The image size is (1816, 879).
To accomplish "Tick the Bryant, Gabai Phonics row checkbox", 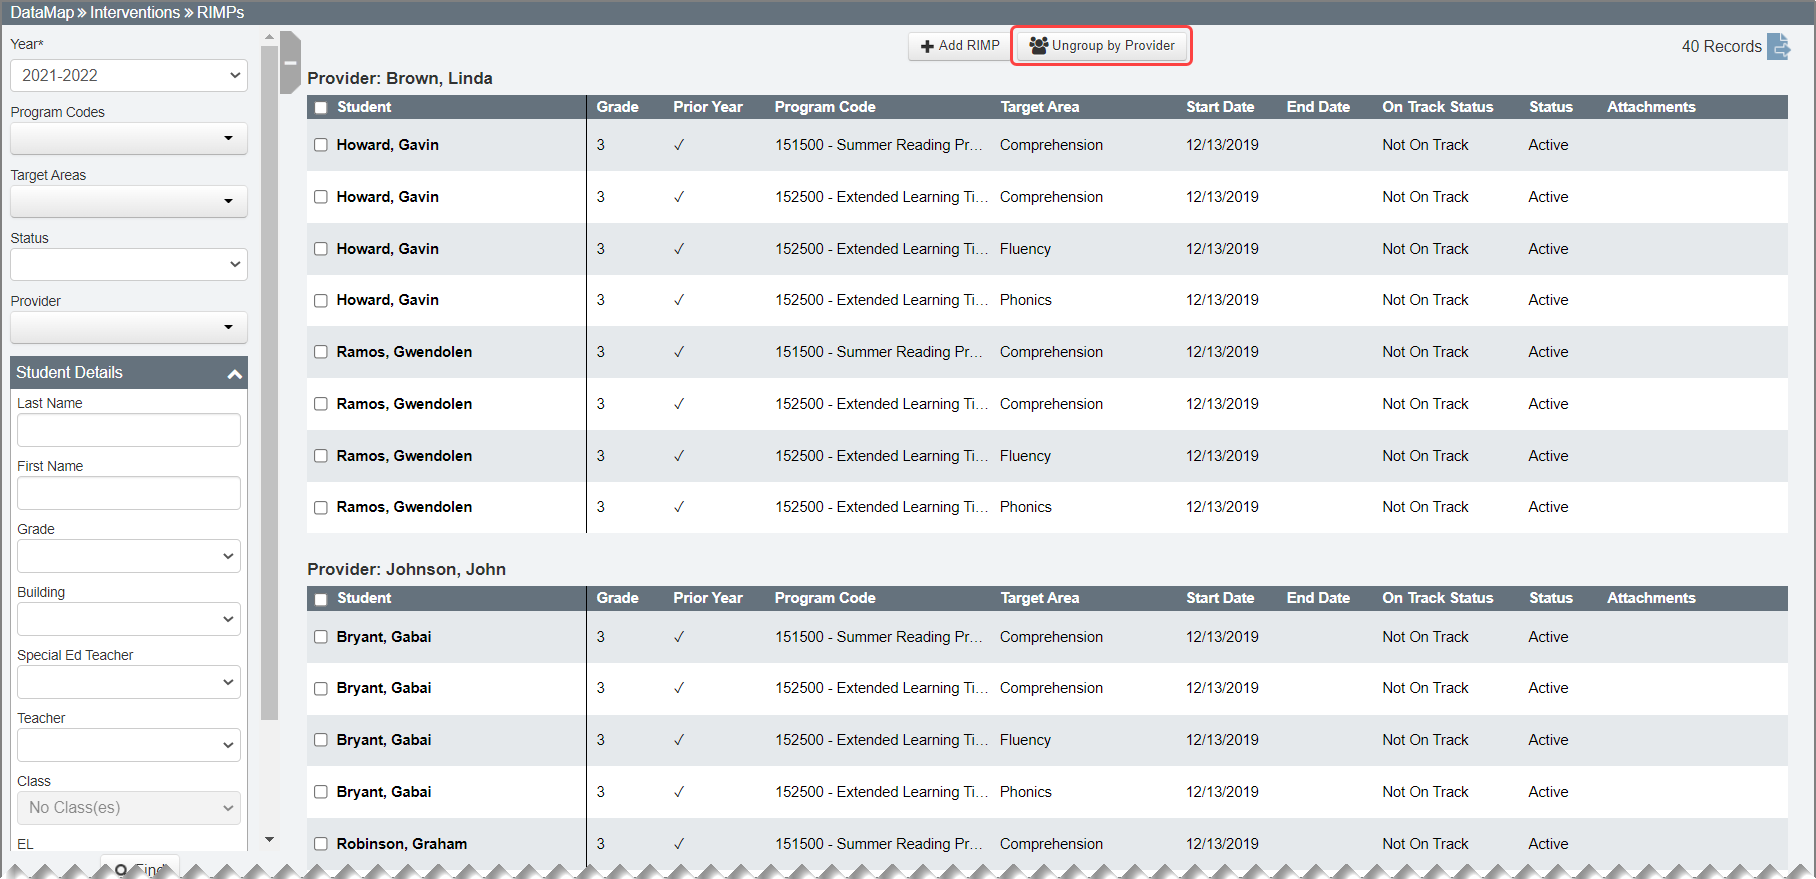I will pos(321,792).
